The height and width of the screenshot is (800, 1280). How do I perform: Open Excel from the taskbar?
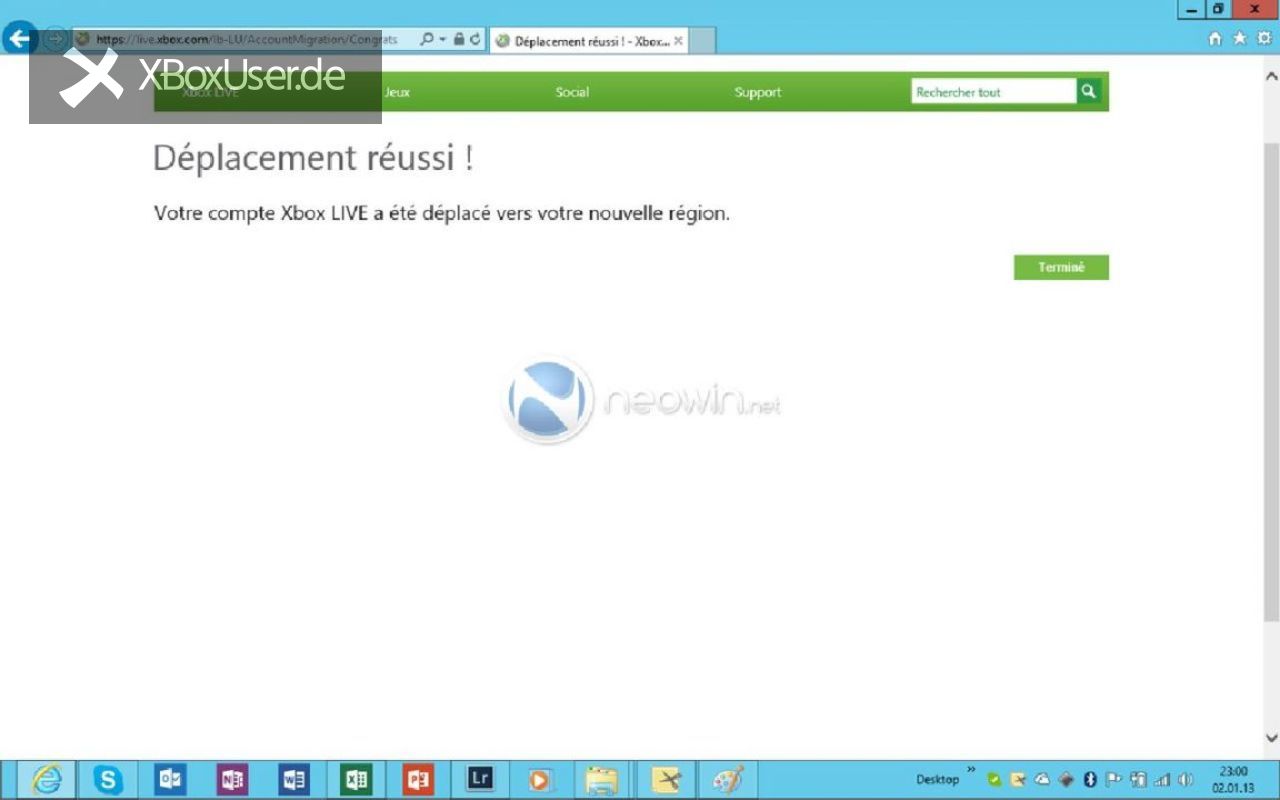click(356, 780)
